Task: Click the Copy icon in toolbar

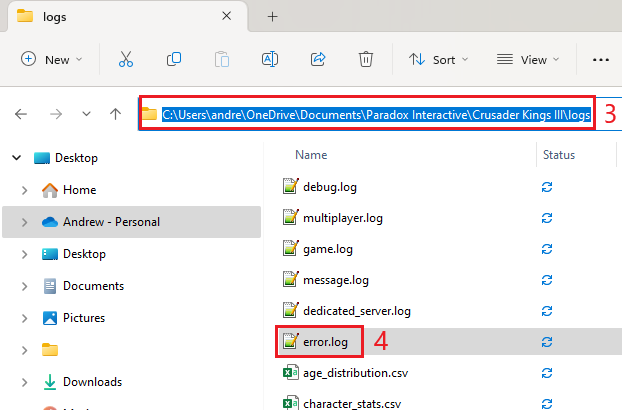Action: 174,59
